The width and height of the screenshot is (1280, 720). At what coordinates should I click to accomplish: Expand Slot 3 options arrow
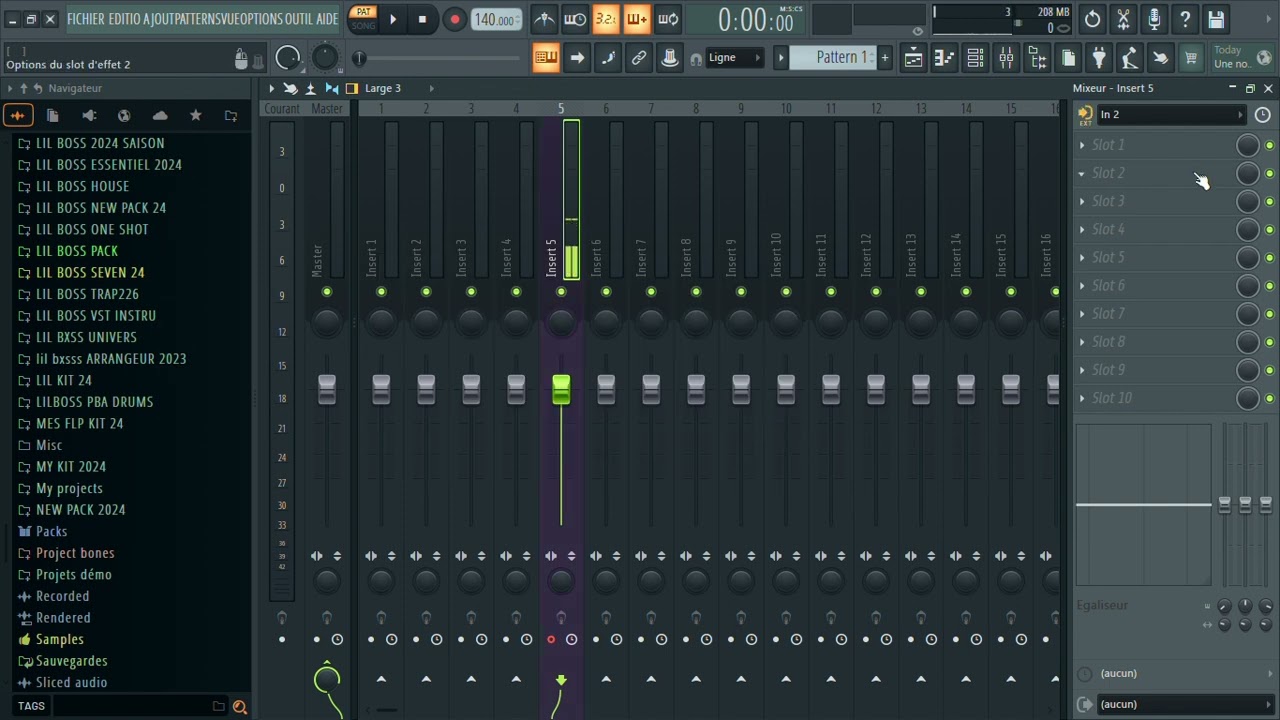[1082, 201]
